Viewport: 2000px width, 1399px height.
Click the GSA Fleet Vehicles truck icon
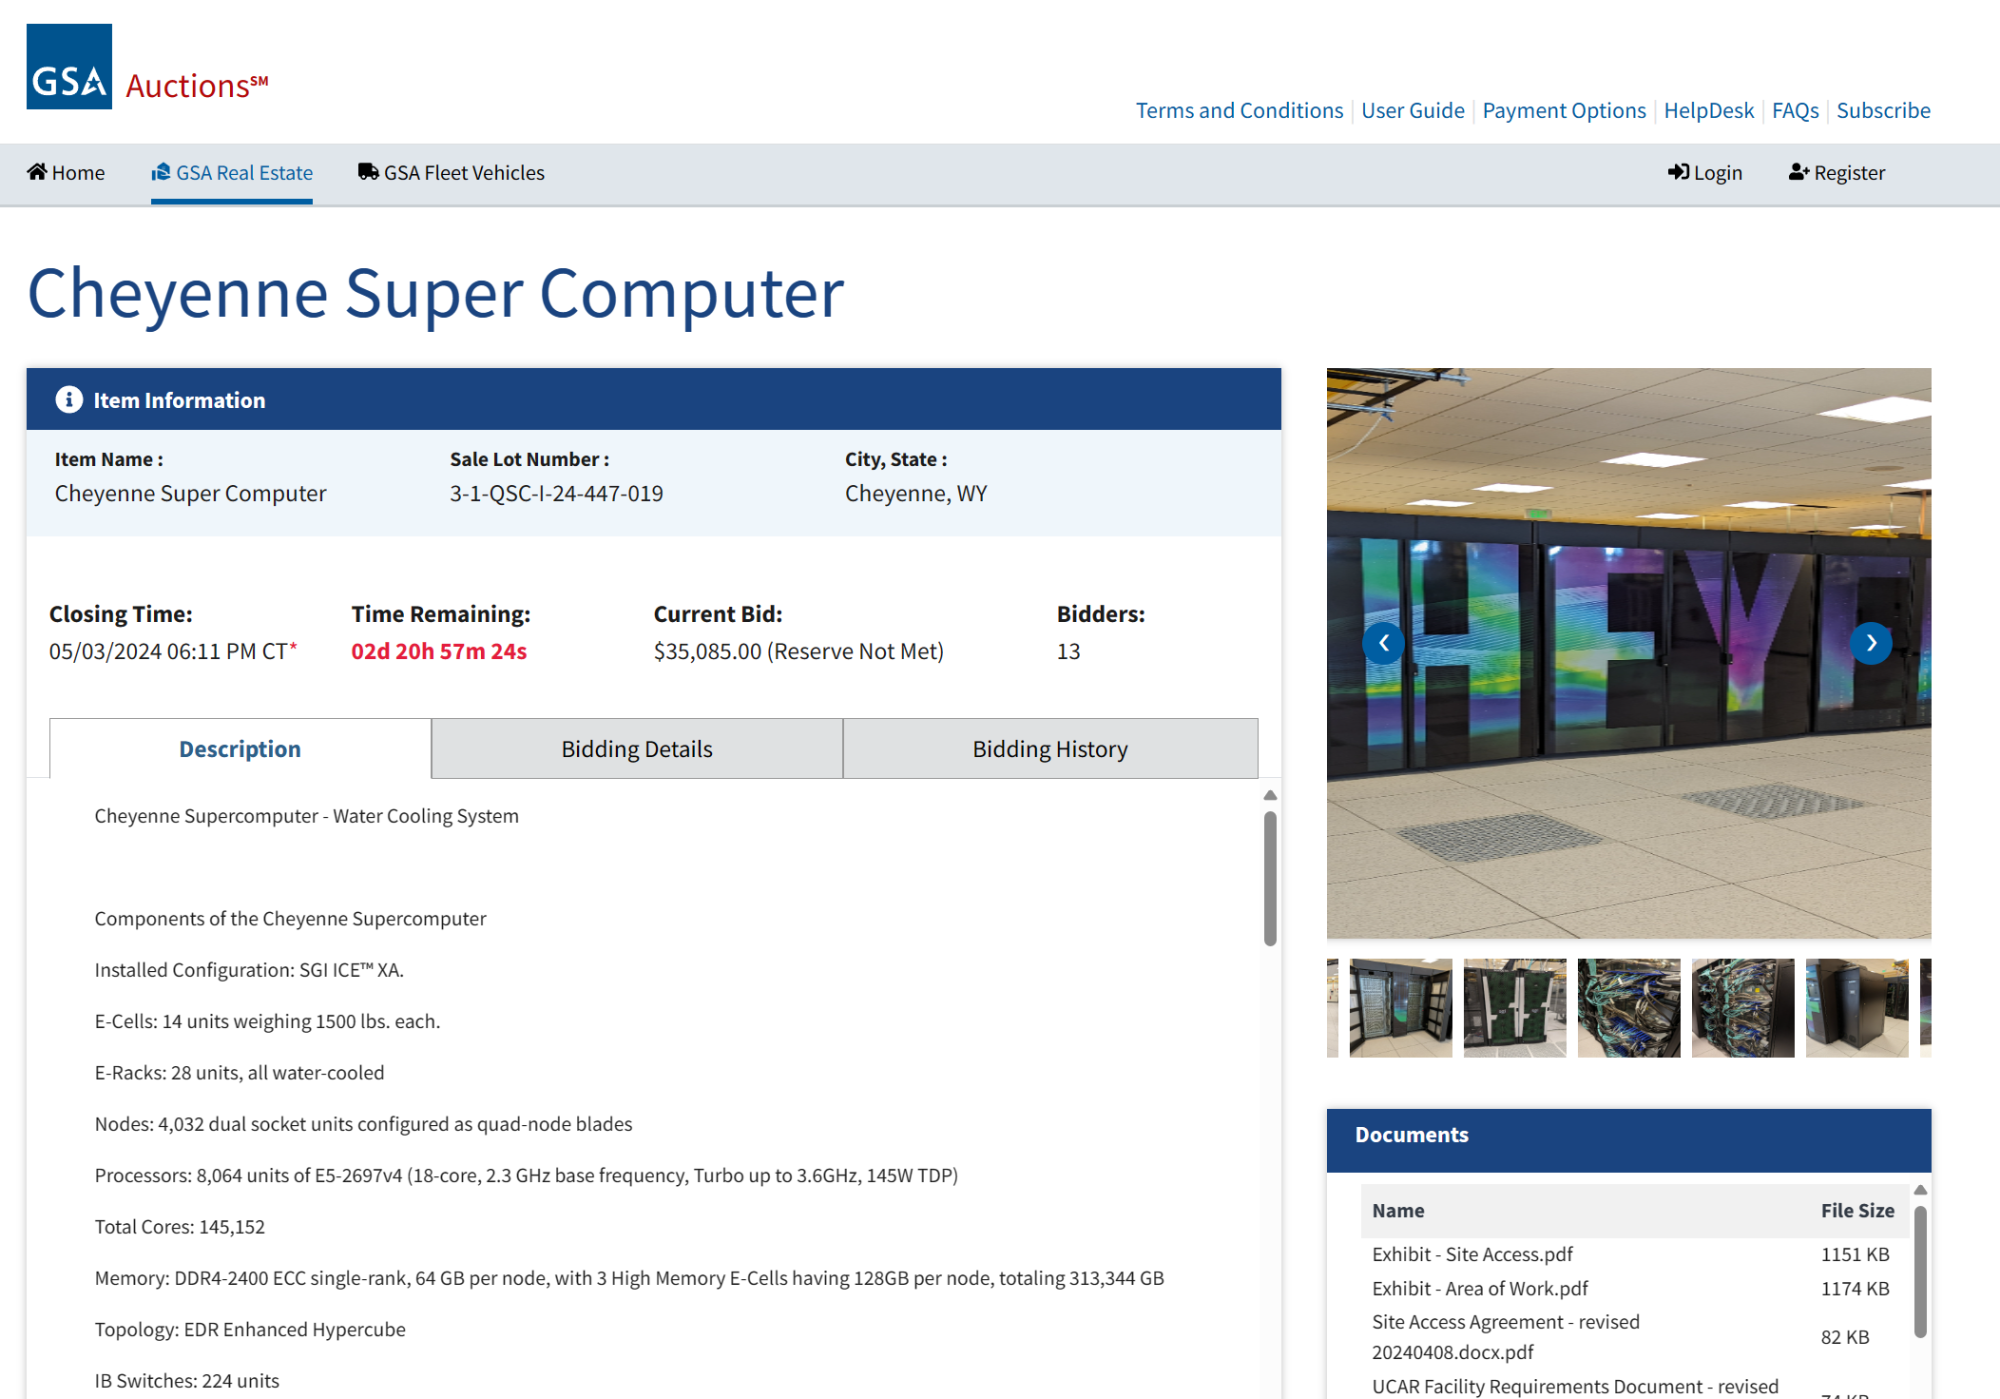[368, 172]
